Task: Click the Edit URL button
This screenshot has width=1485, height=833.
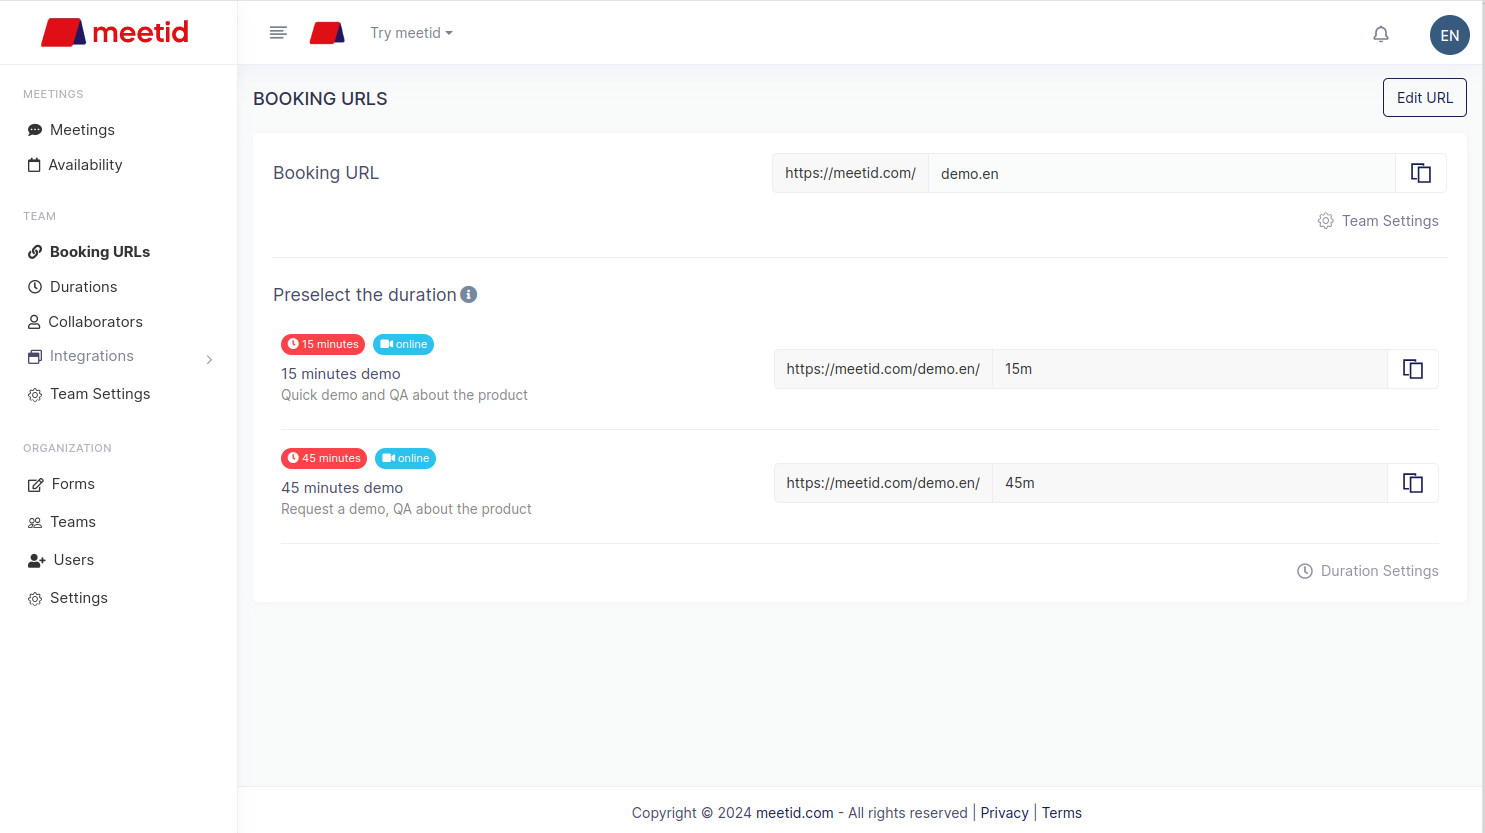Action: point(1425,97)
